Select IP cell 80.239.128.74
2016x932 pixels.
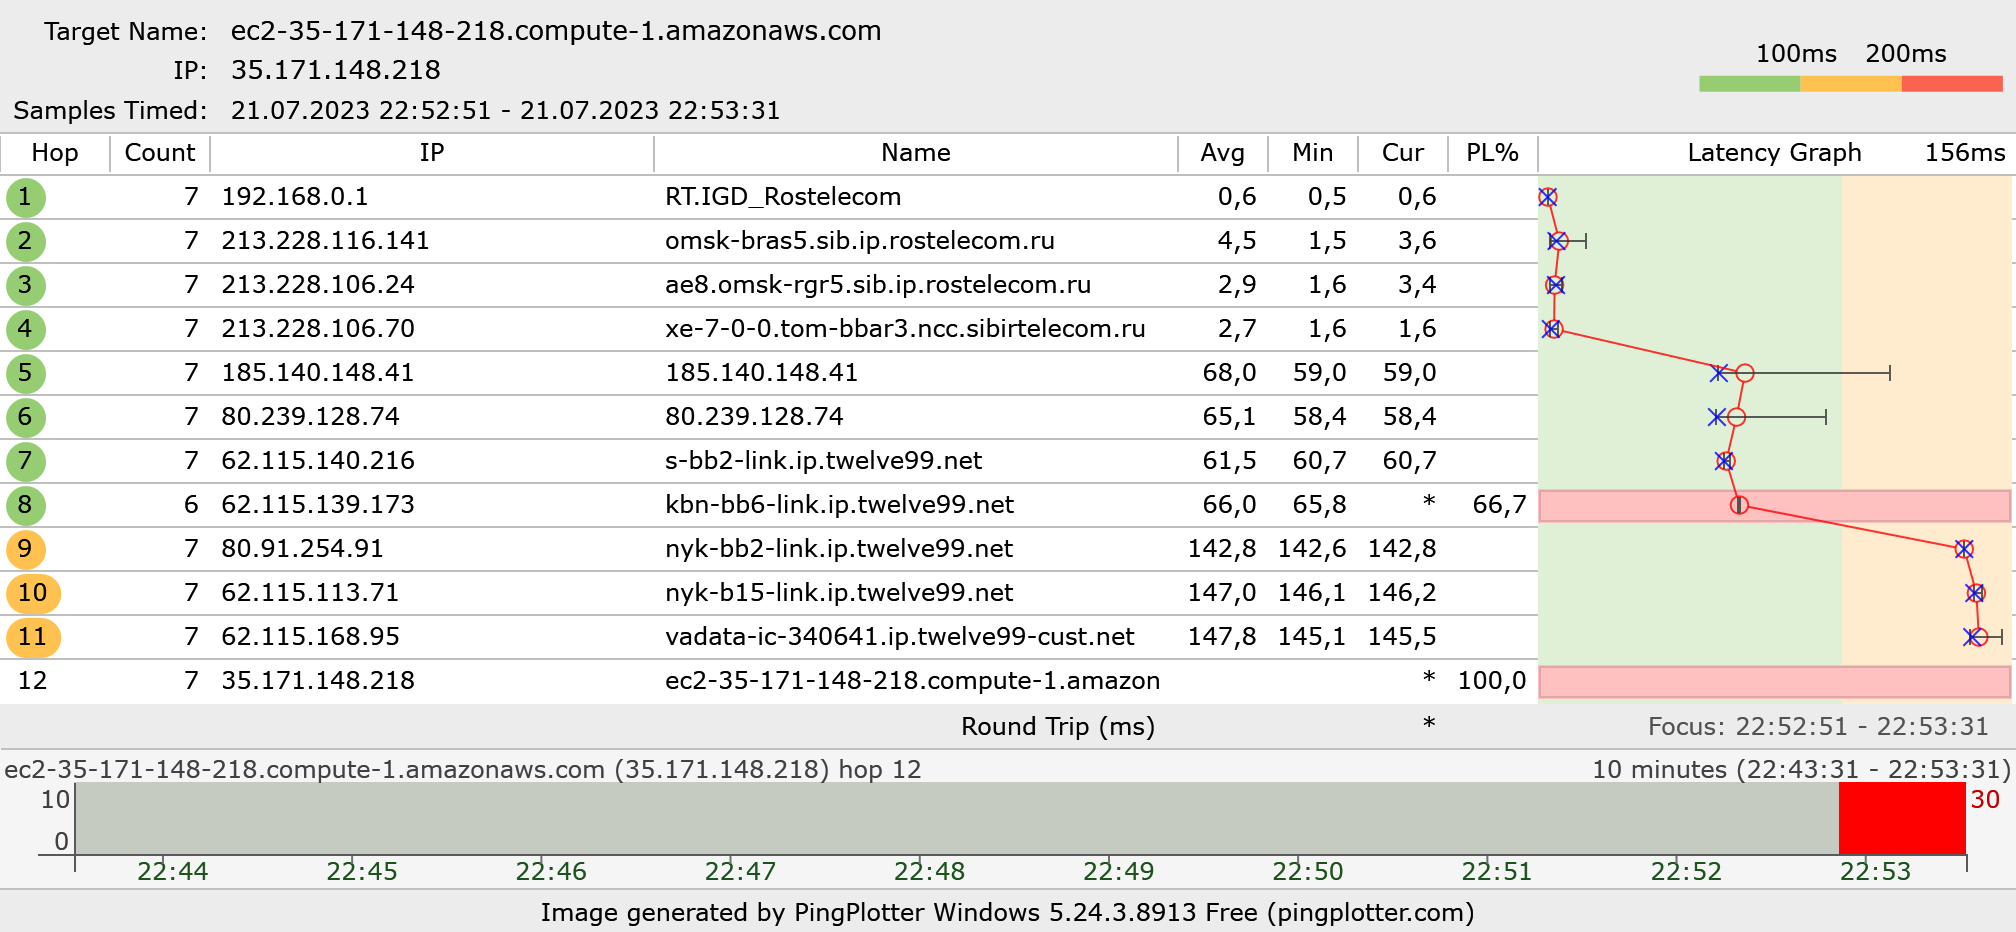311,417
